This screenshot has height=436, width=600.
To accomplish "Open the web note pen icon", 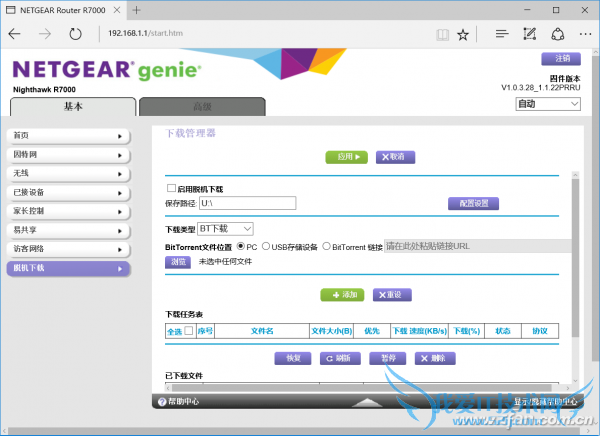I will 530,34.
